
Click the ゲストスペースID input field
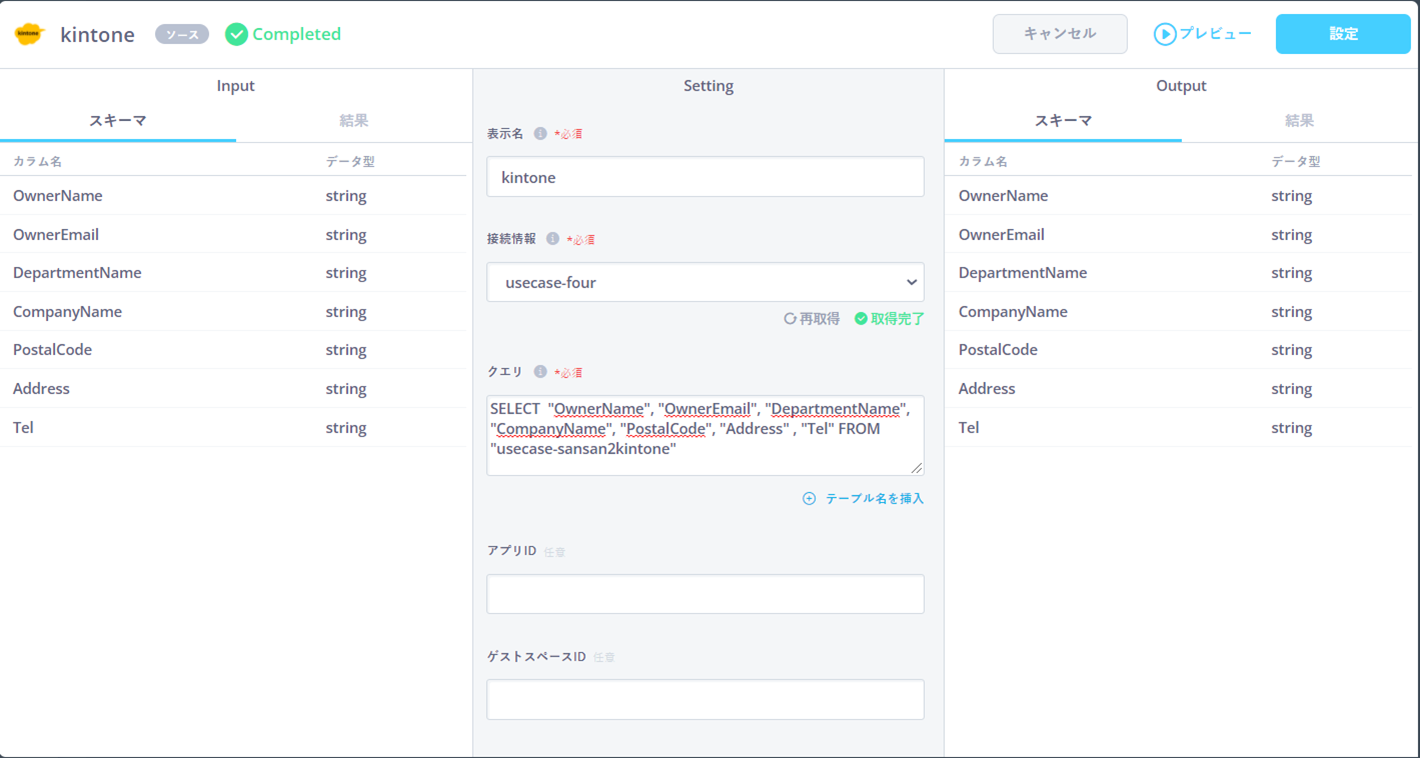tap(705, 700)
